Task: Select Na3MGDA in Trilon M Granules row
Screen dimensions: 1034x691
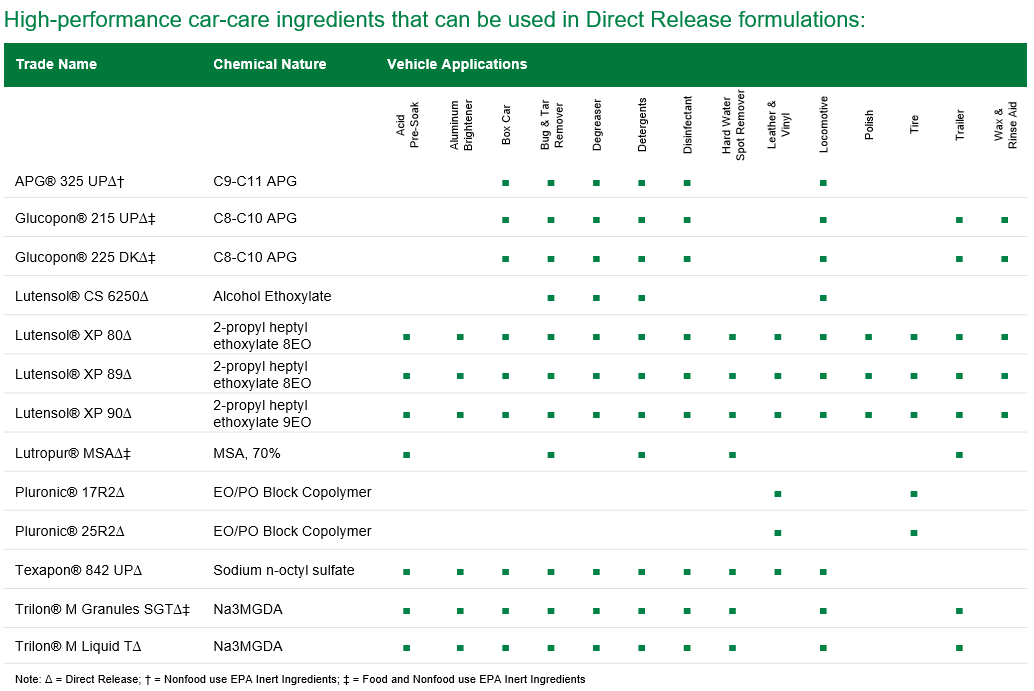Action: tap(248, 609)
